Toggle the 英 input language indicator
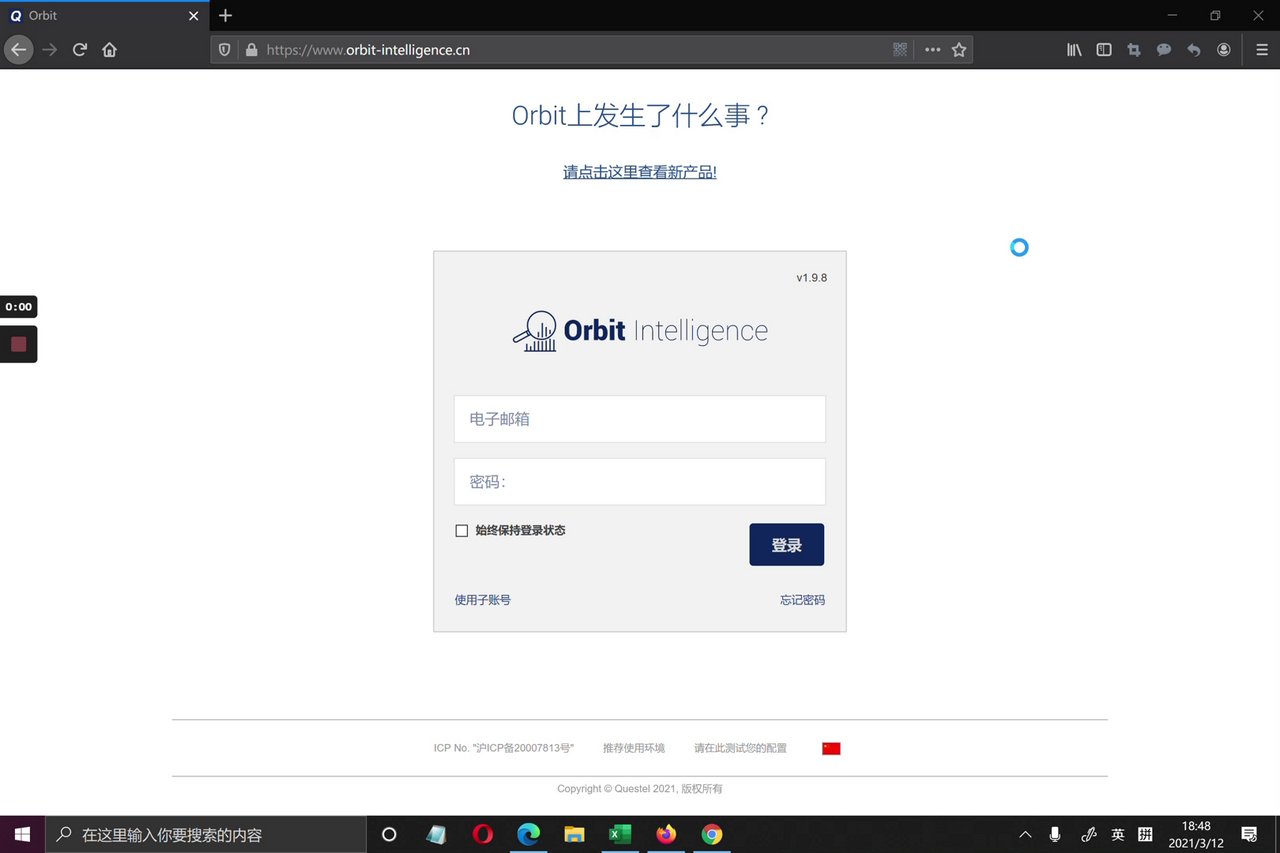Screen dimensions: 1280x853 point(1118,834)
